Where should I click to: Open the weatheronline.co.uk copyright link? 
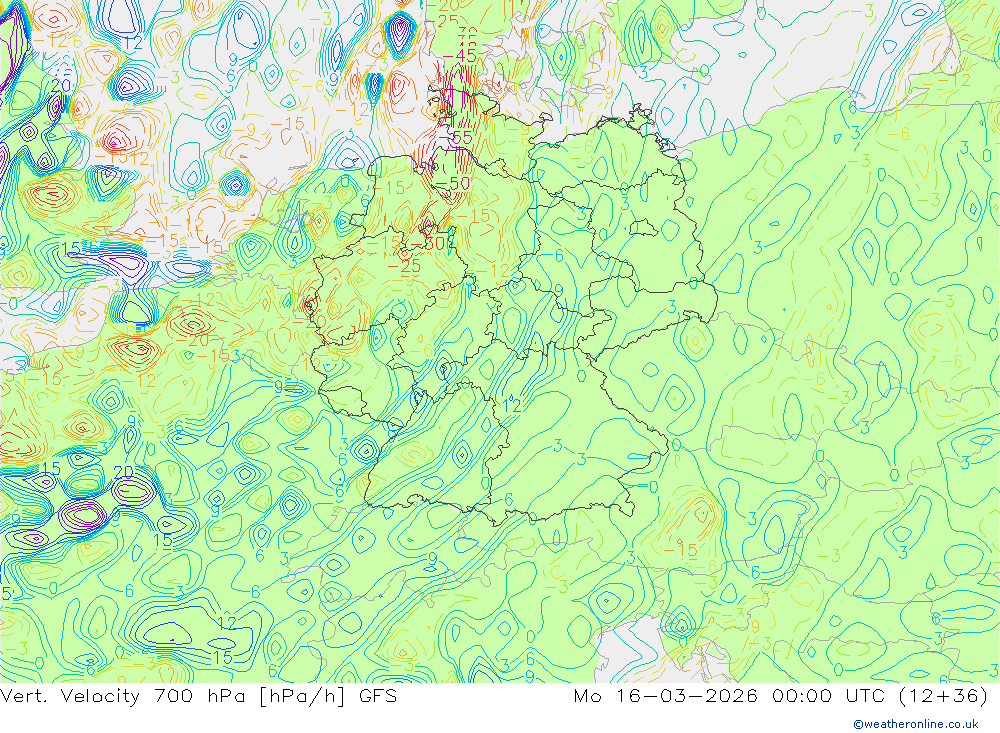[x=916, y=724]
